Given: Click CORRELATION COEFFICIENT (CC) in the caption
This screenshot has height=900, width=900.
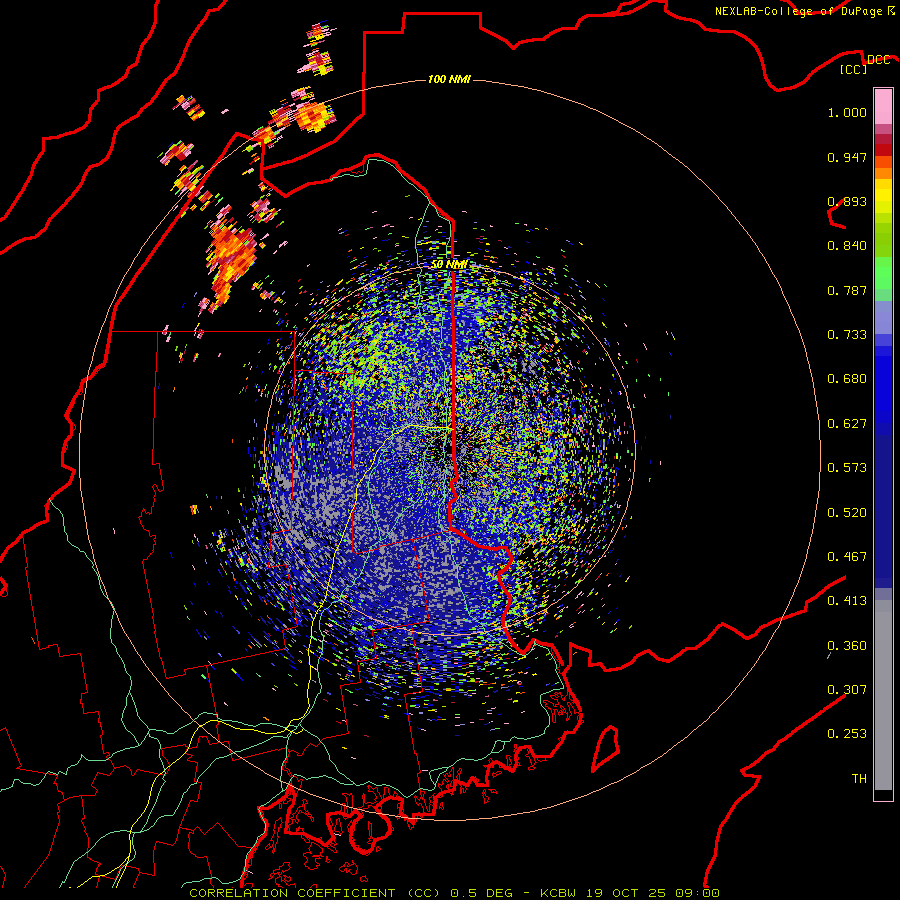Looking at the screenshot, I should 315,893.
